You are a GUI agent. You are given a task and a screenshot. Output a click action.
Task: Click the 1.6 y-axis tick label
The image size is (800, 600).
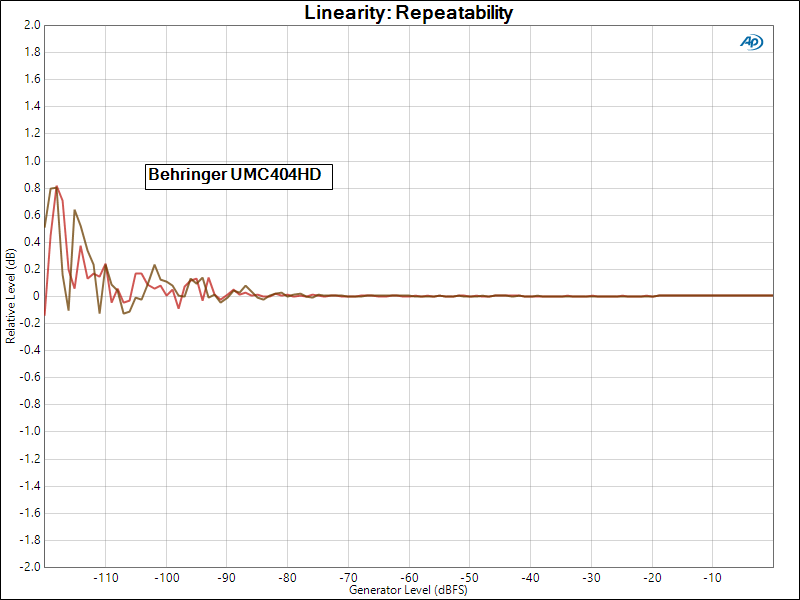coord(32,79)
